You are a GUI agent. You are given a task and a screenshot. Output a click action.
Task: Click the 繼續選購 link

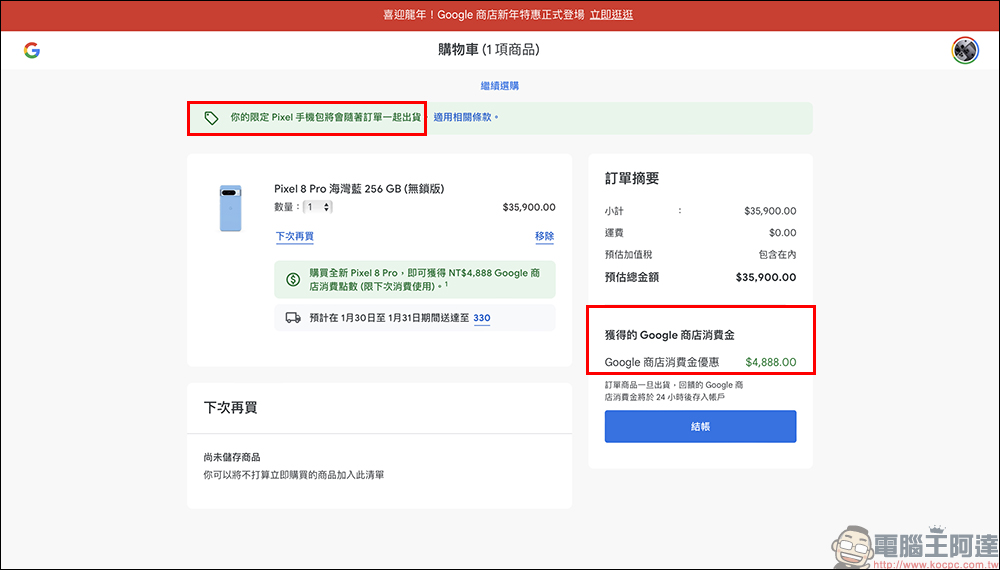(x=499, y=85)
